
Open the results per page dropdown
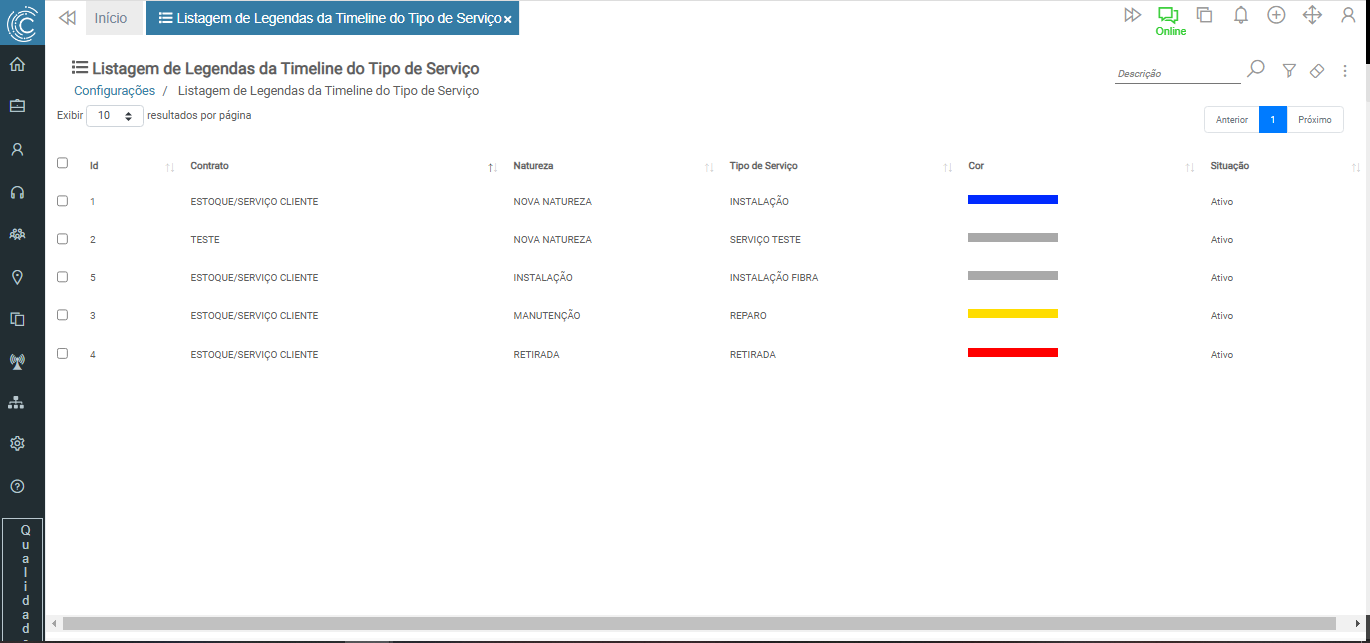pyautogui.click(x=115, y=116)
